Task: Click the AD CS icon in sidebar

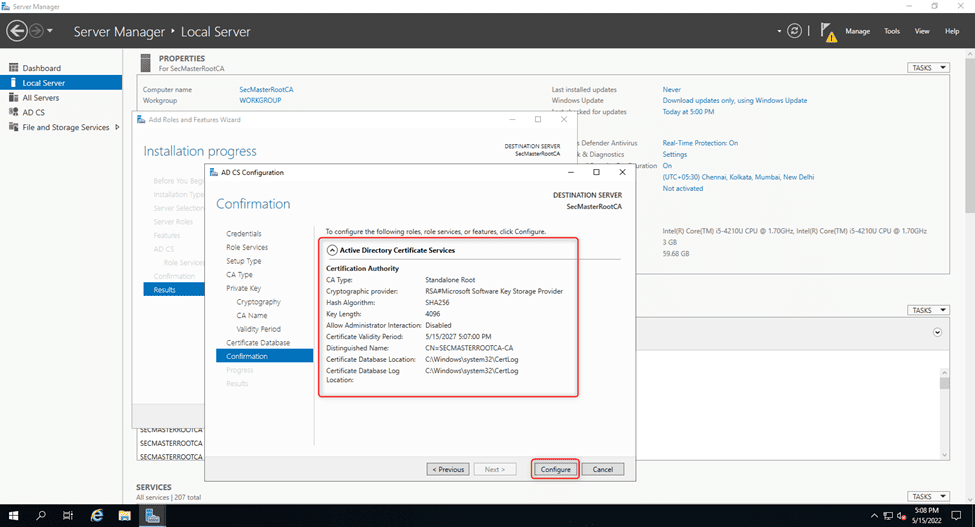Action: 13,112
